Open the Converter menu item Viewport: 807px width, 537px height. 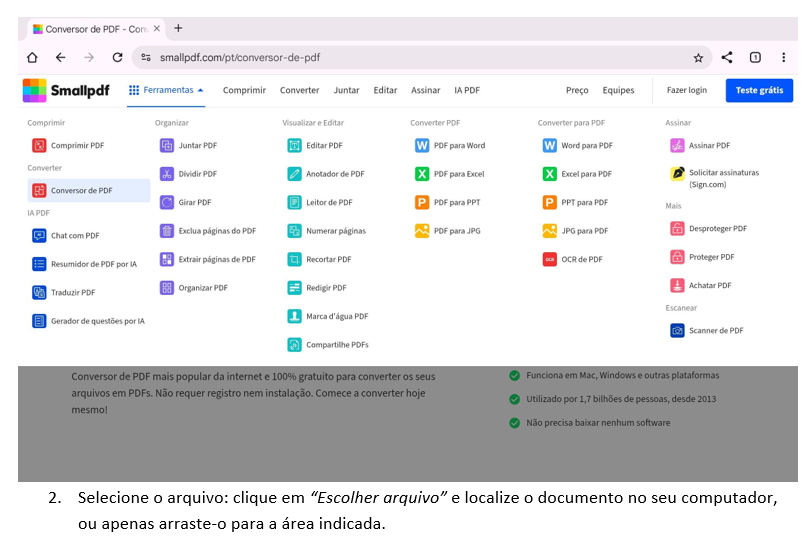coord(299,90)
